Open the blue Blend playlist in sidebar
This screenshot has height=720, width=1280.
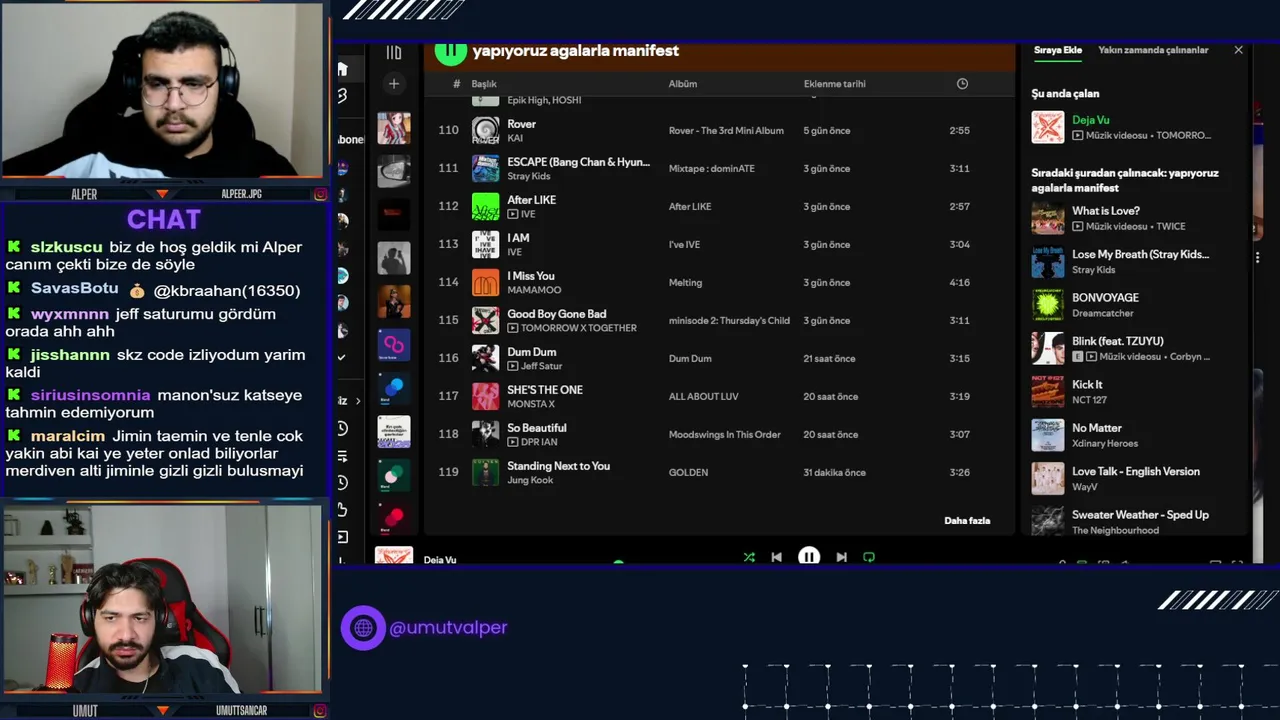coord(394,388)
